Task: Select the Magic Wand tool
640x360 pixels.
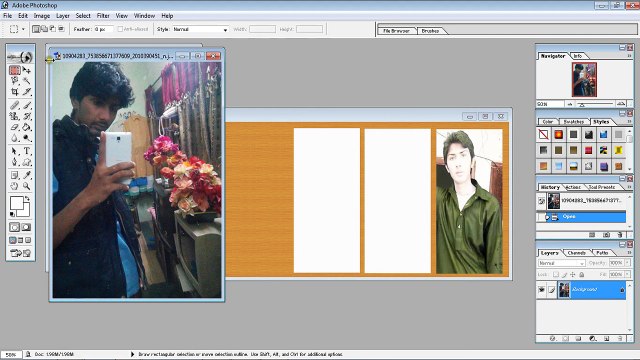Action: click(27, 81)
